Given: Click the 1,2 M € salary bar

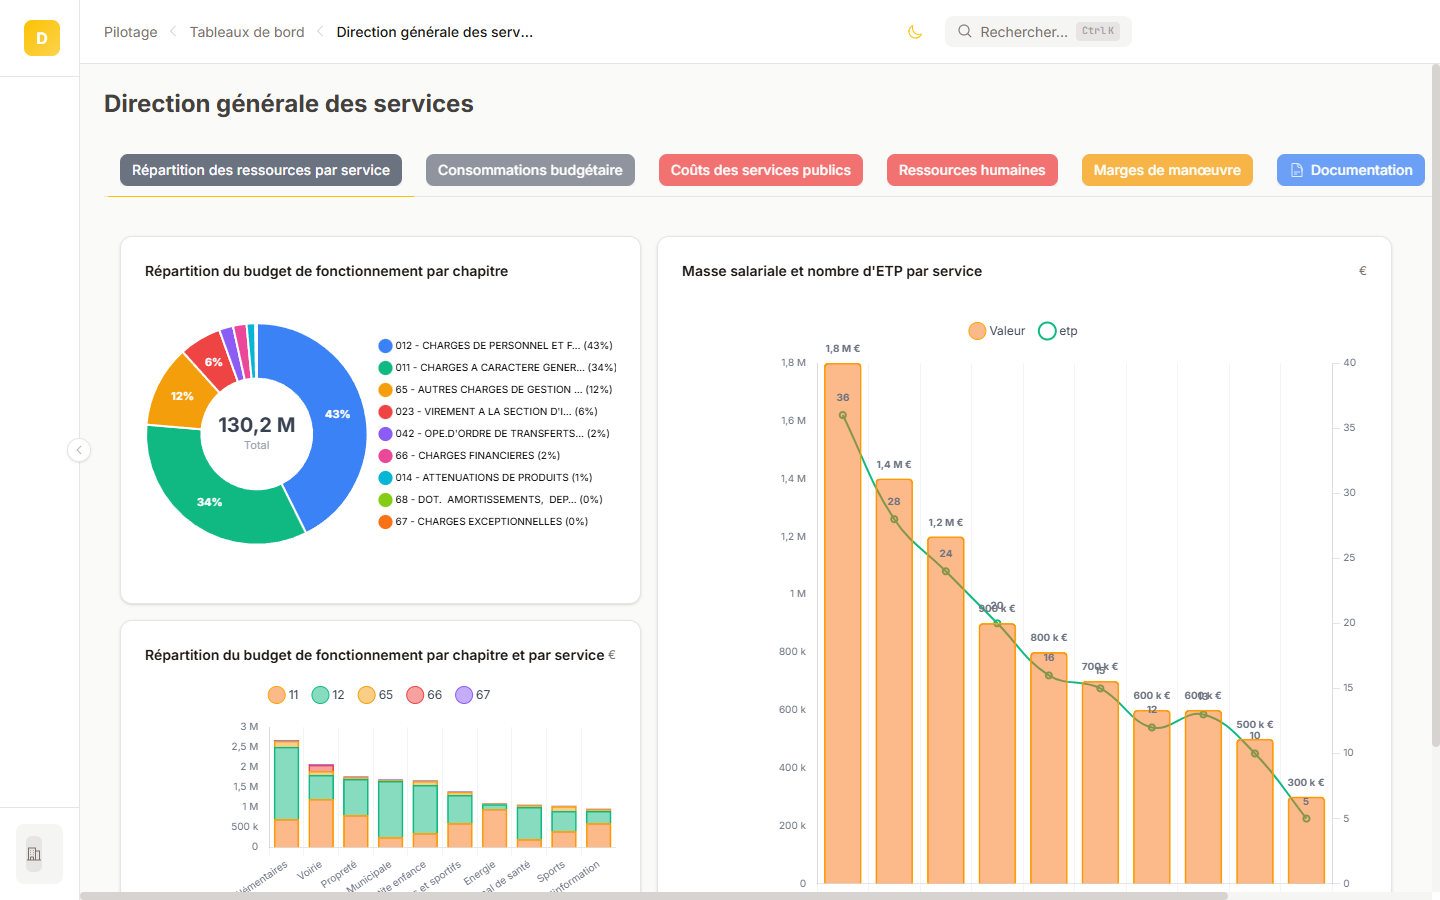Looking at the screenshot, I should pyautogui.click(x=946, y=710).
